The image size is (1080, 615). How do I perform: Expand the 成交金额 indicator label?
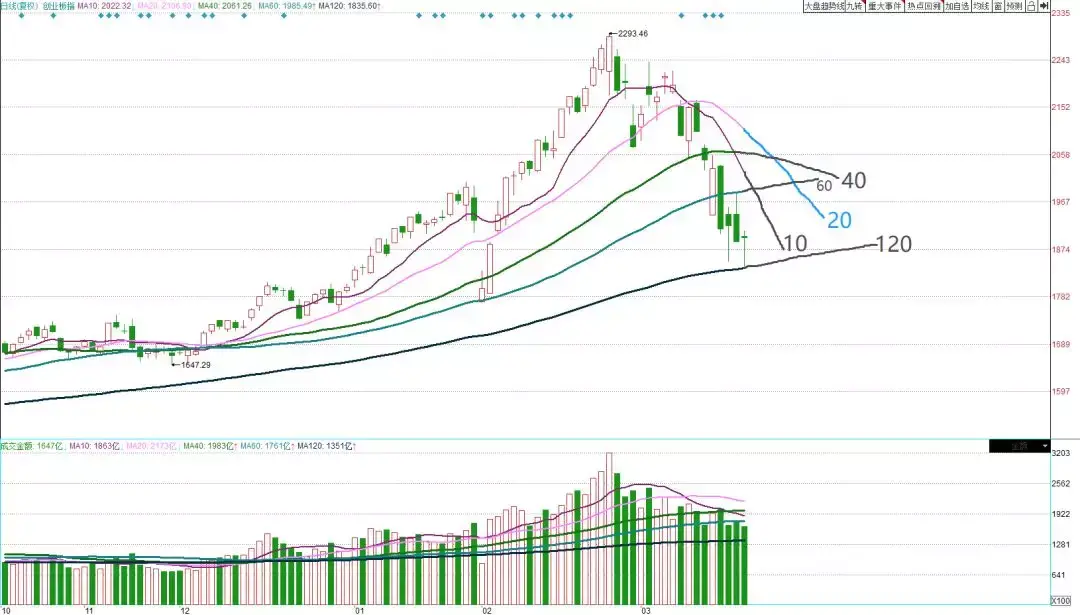19,445
